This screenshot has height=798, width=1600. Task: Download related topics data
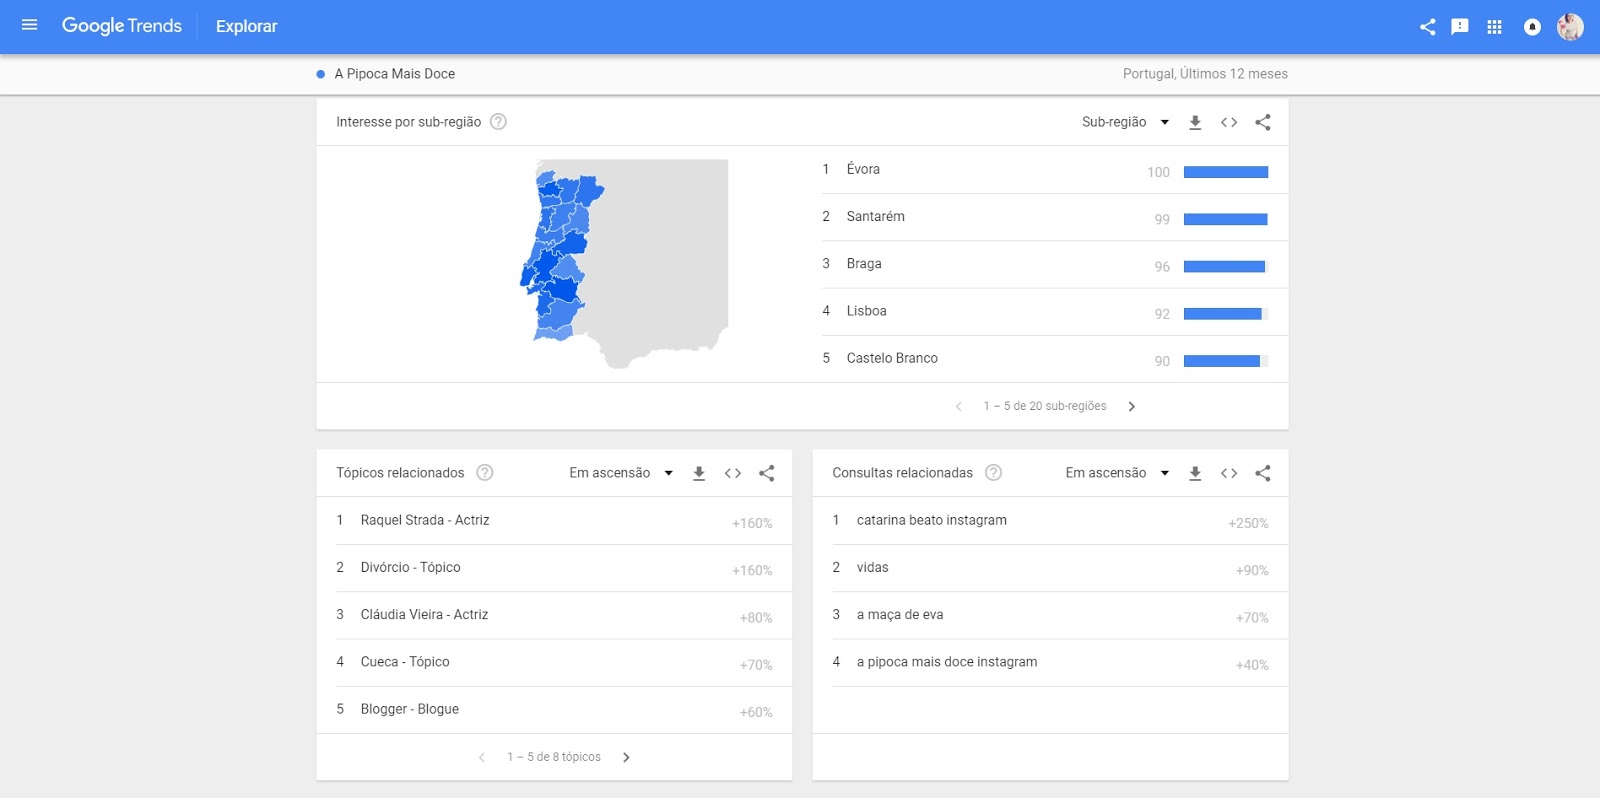(699, 473)
